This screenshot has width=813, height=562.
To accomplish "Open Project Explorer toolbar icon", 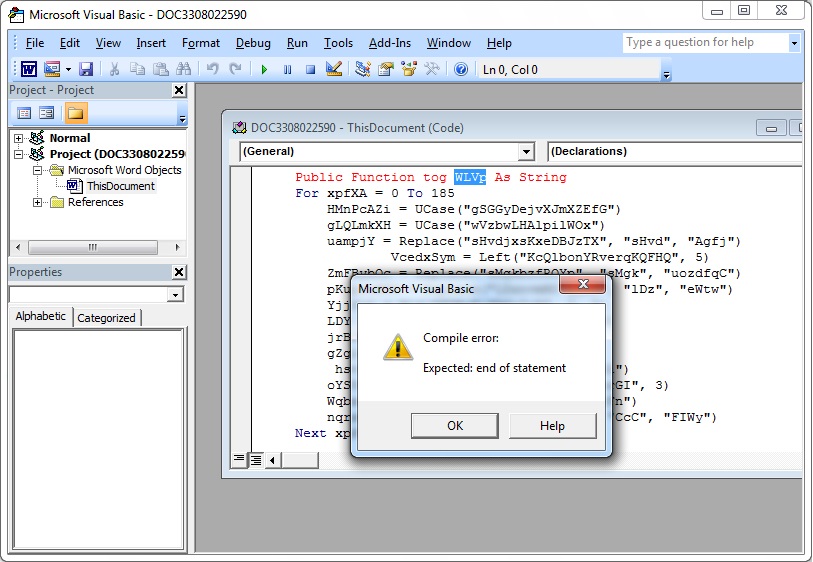I will tap(362, 69).
